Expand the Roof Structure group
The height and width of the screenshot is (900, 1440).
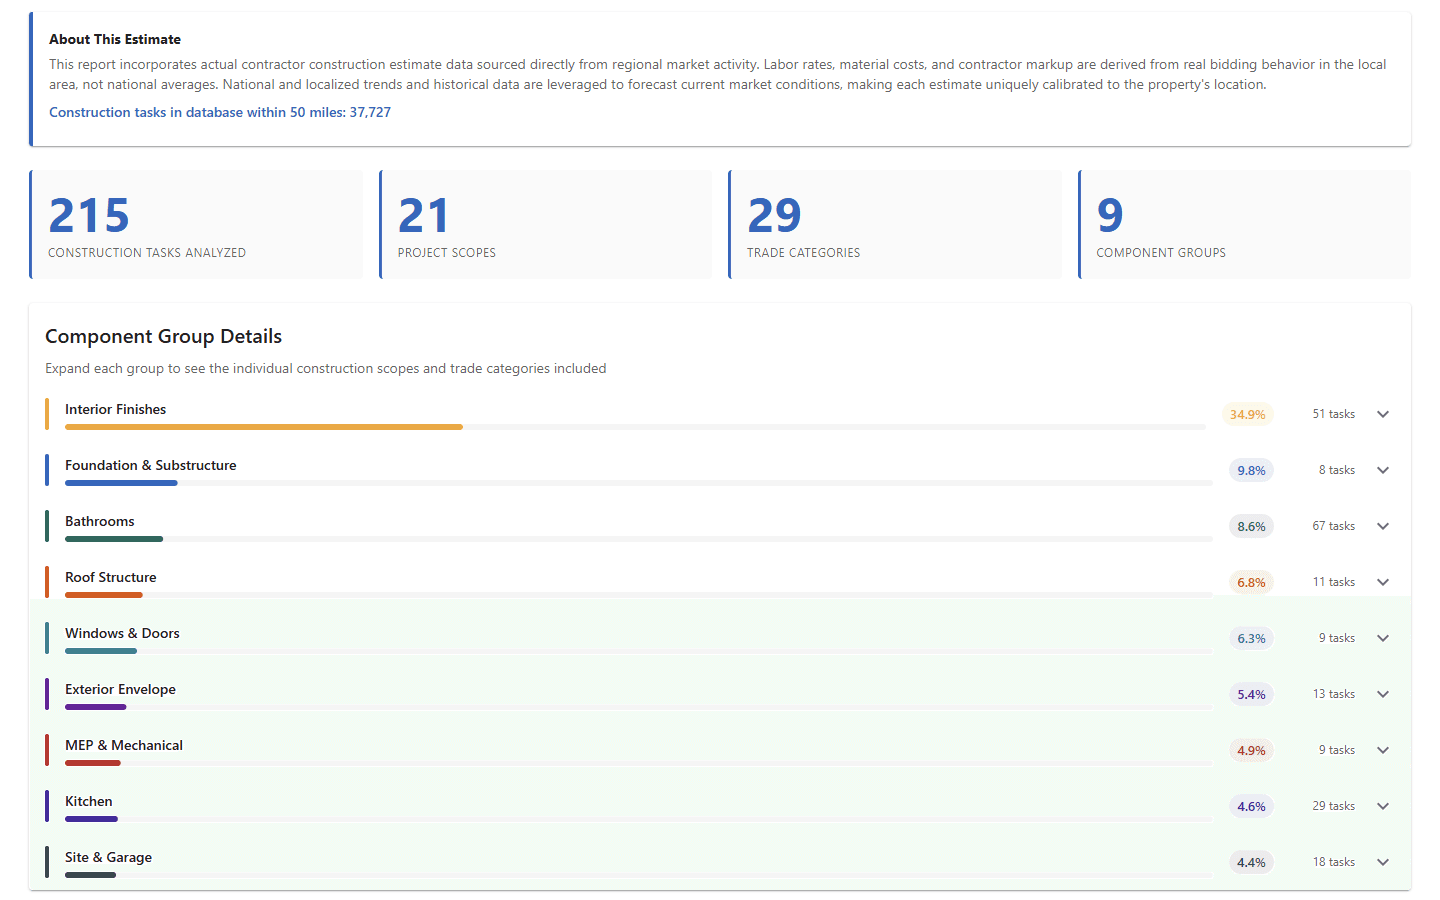tap(1383, 581)
